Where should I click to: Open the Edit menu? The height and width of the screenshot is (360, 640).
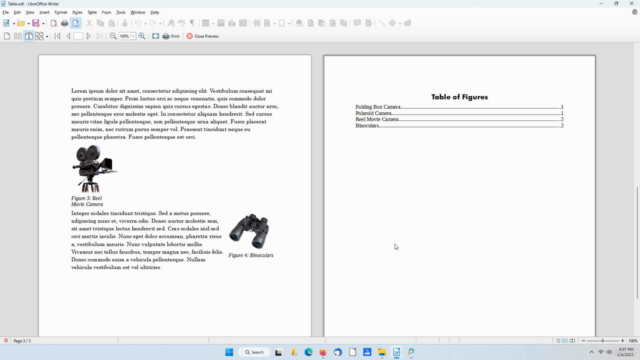coord(17,12)
